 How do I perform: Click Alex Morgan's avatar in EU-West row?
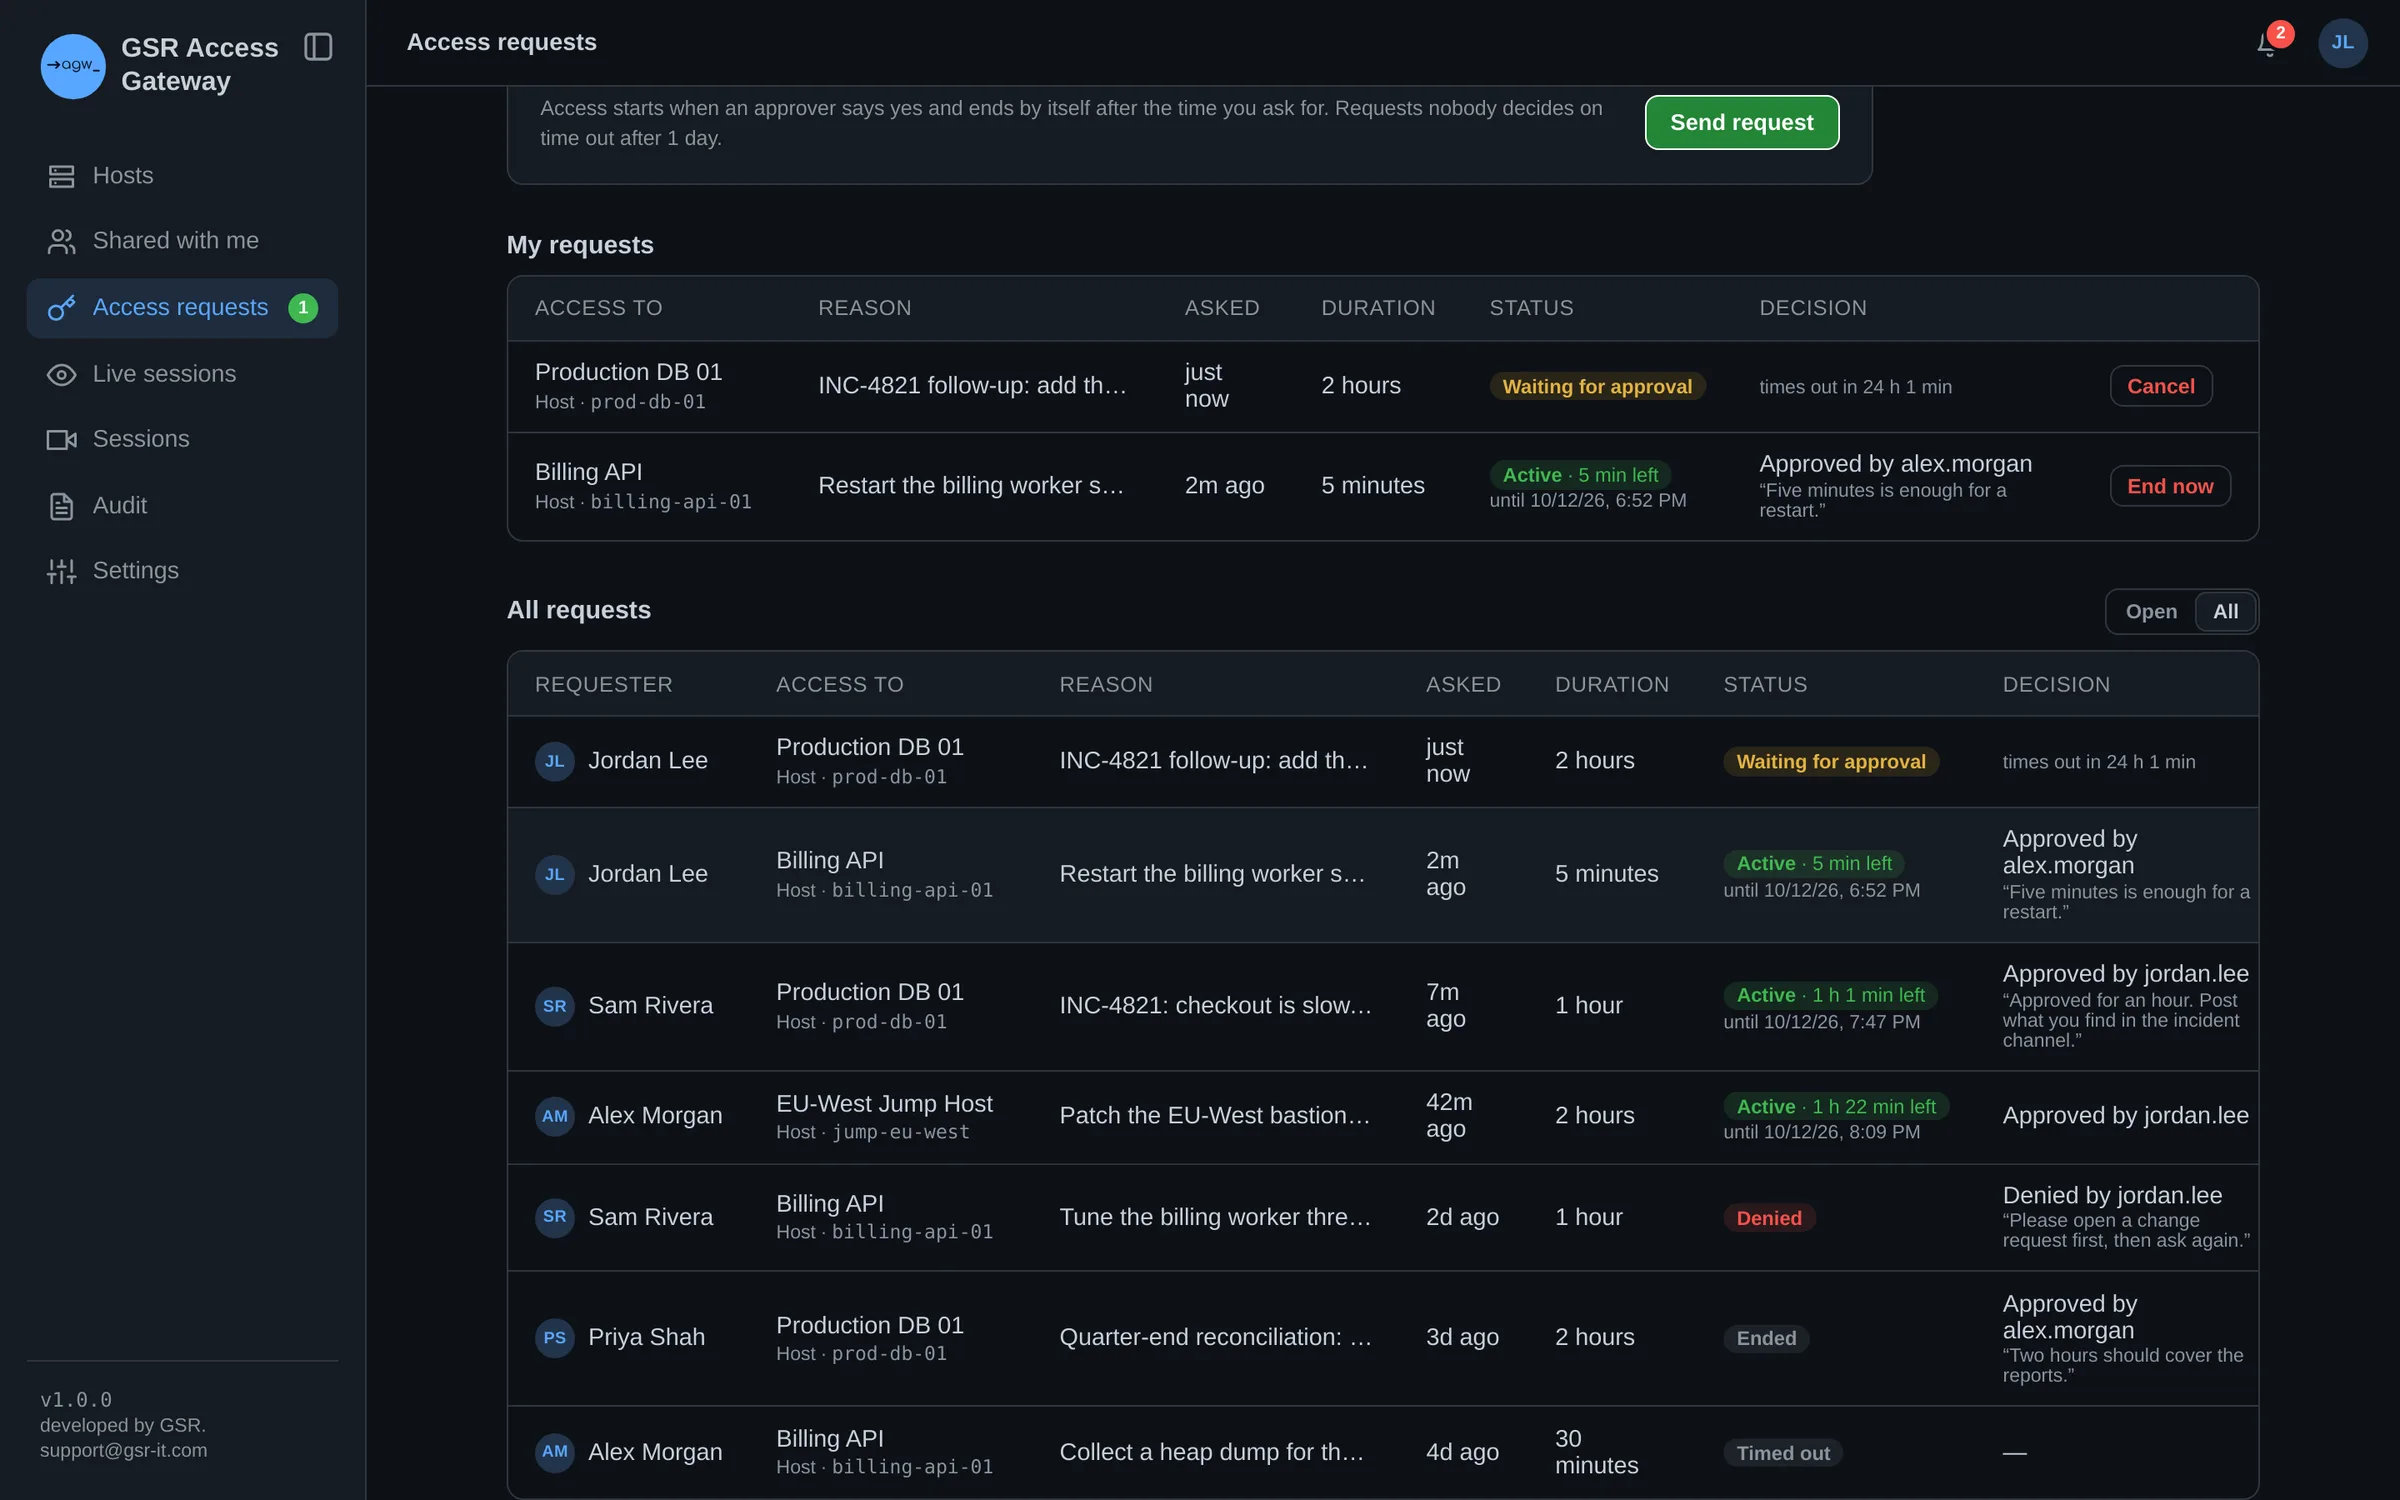555,1116
